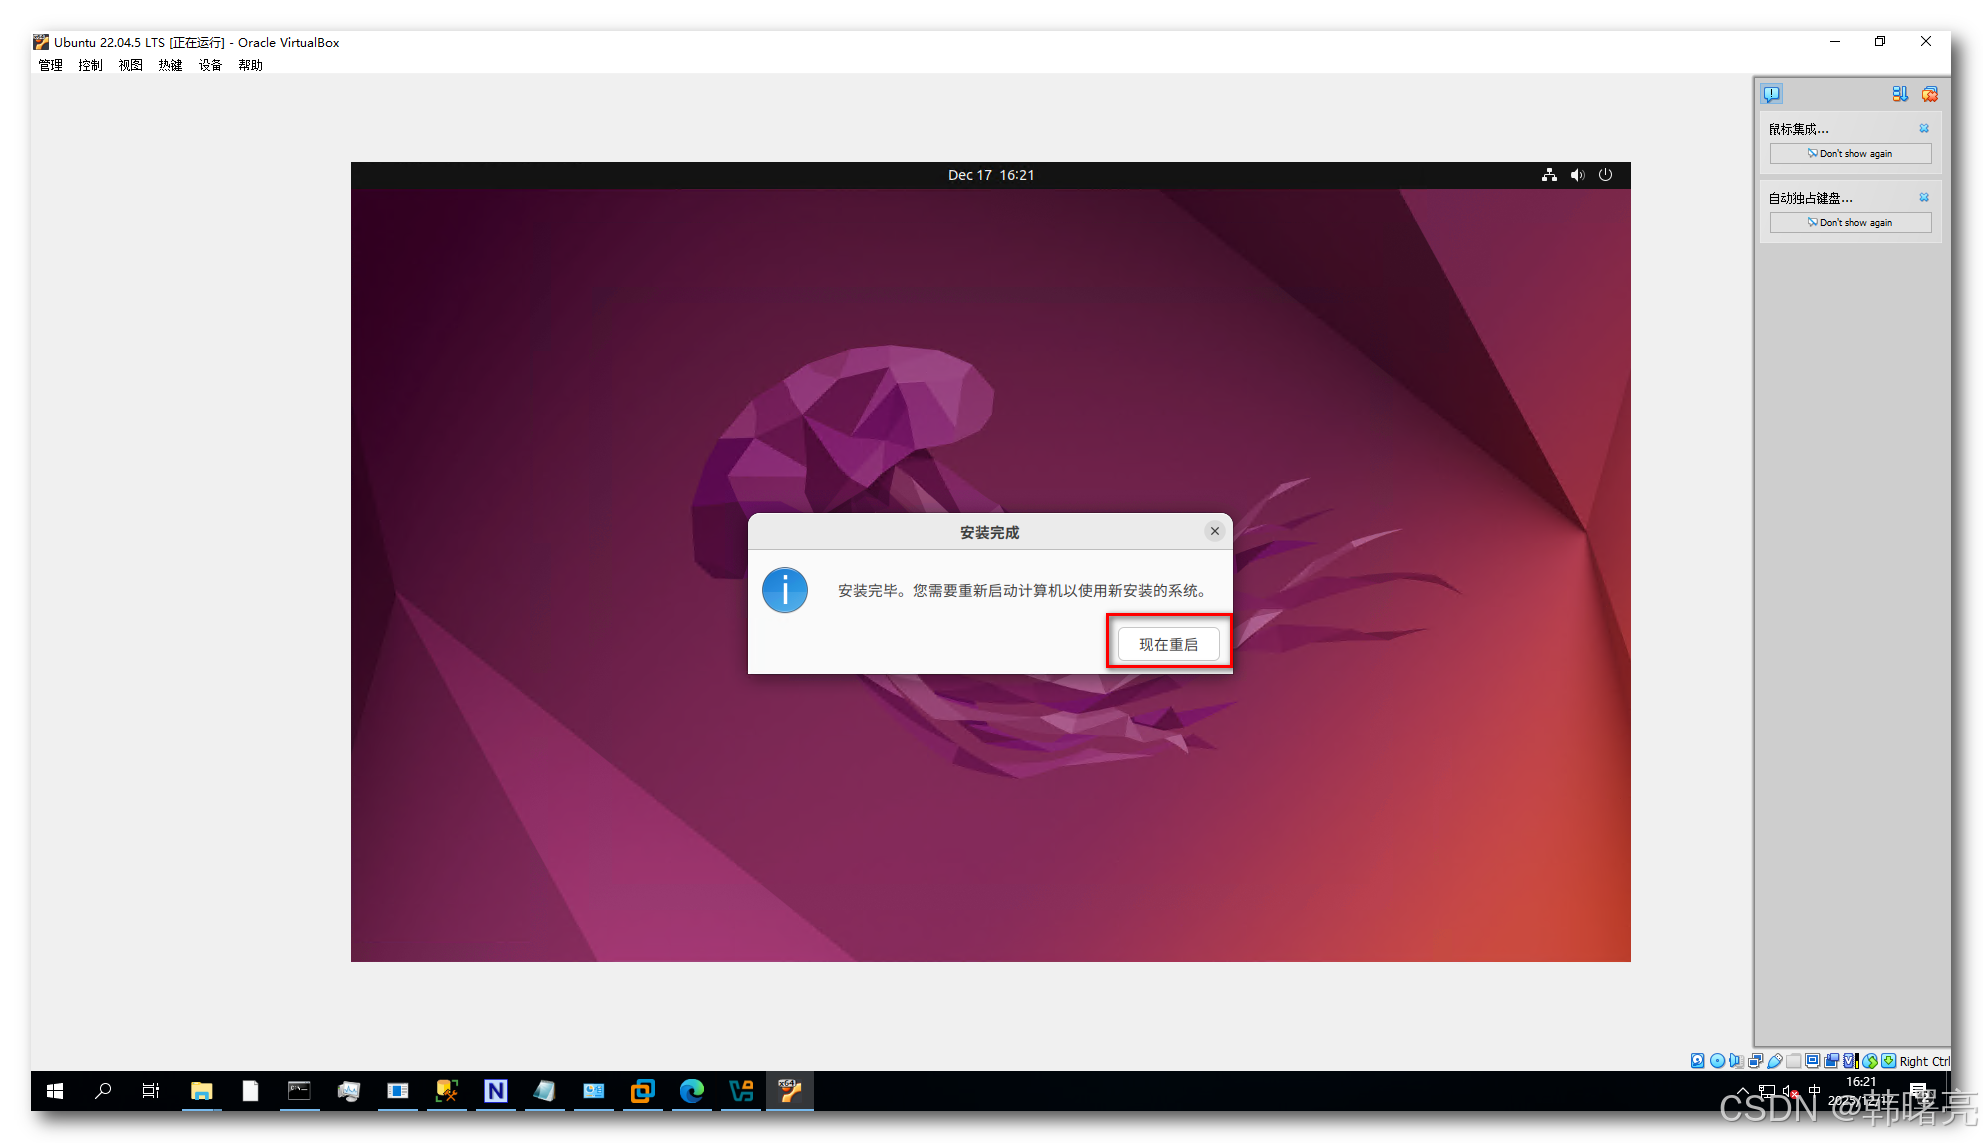Click the network adapters status icon
Screen dimensions: 1983x1143
pos(1755,1061)
